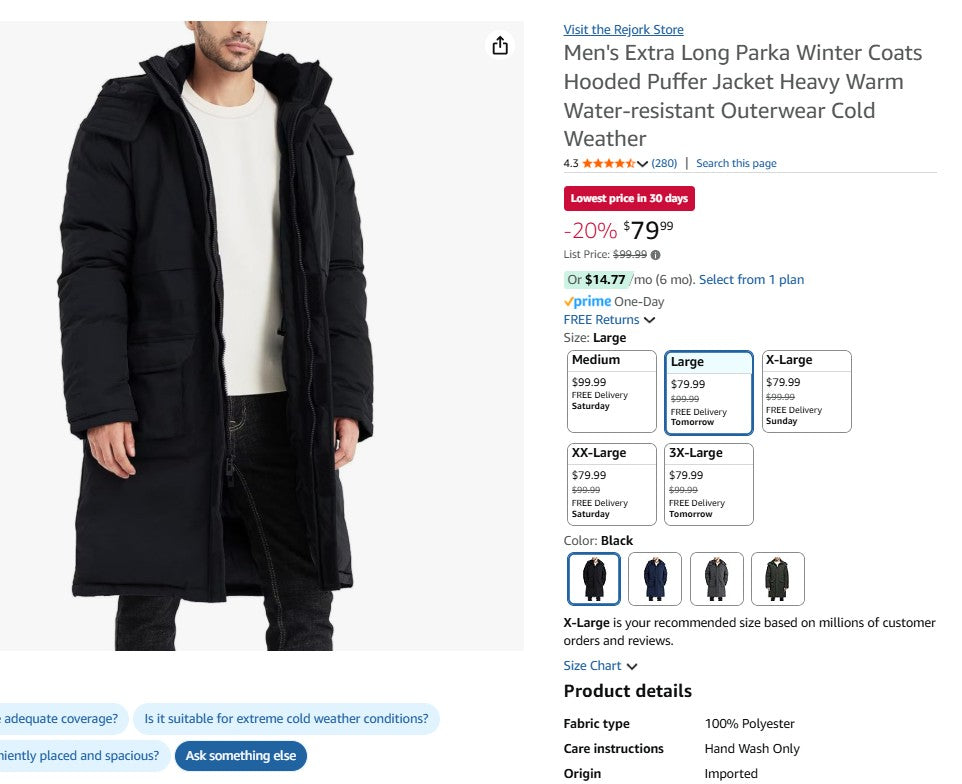962x784 pixels.
Task: Open the rating breakdown chevron
Action: coord(642,164)
